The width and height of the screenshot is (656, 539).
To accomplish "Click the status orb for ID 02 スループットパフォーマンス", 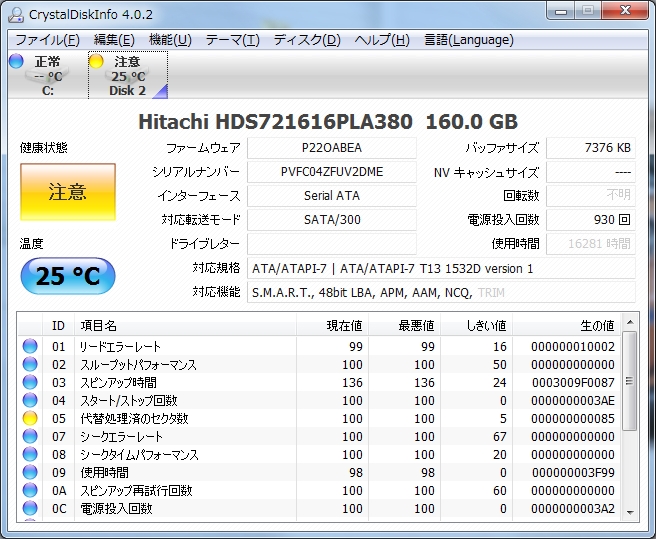I will [30, 364].
